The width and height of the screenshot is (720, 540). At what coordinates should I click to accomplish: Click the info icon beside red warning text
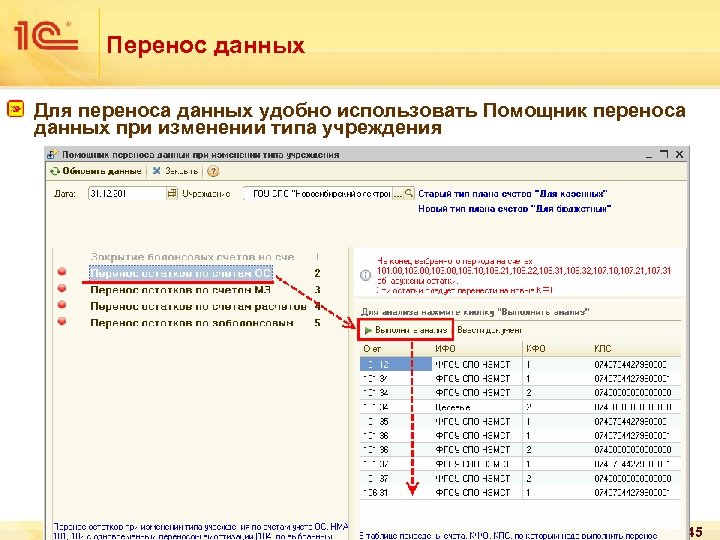tap(366, 275)
